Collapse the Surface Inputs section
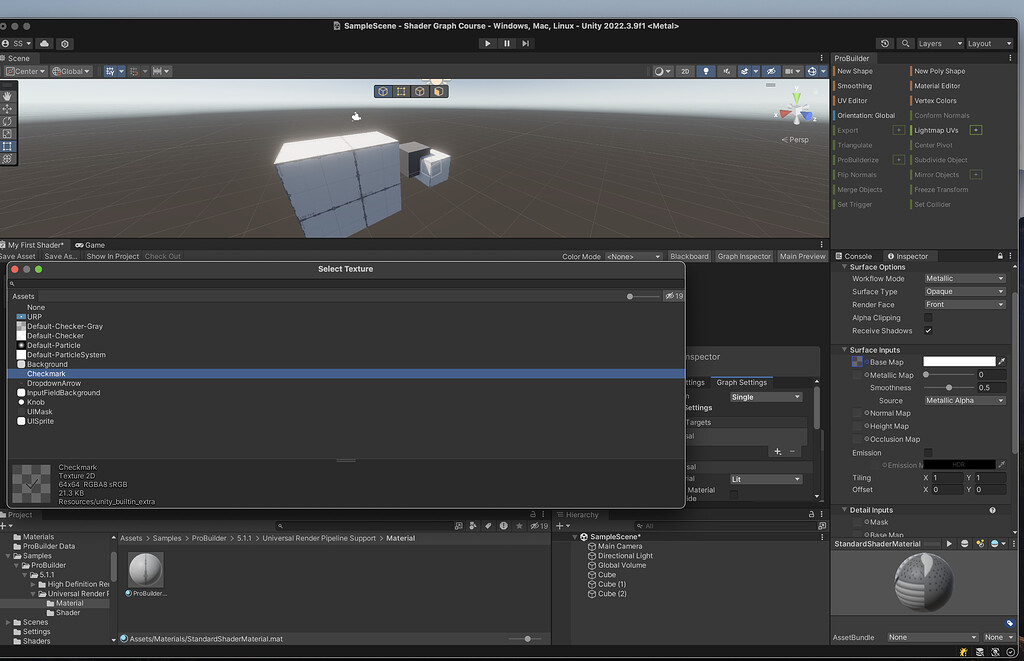Image resolution: width=1024 pixels, height=661 pixels. [x=845, y=350]
